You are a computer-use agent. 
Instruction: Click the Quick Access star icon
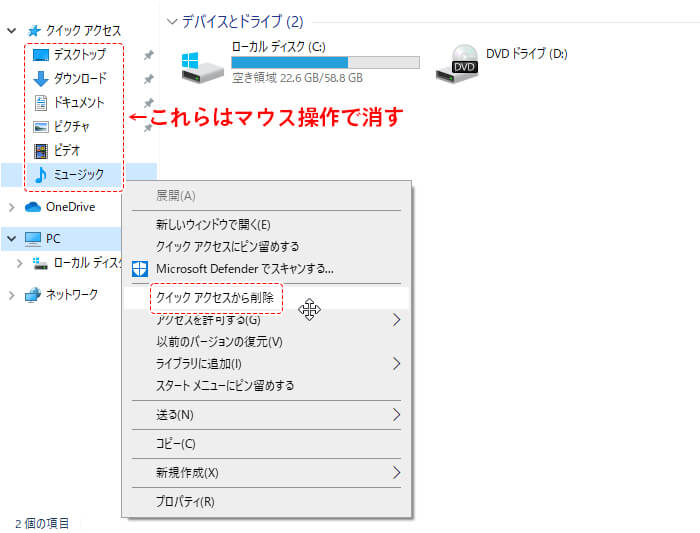click(x=34, y=31)
